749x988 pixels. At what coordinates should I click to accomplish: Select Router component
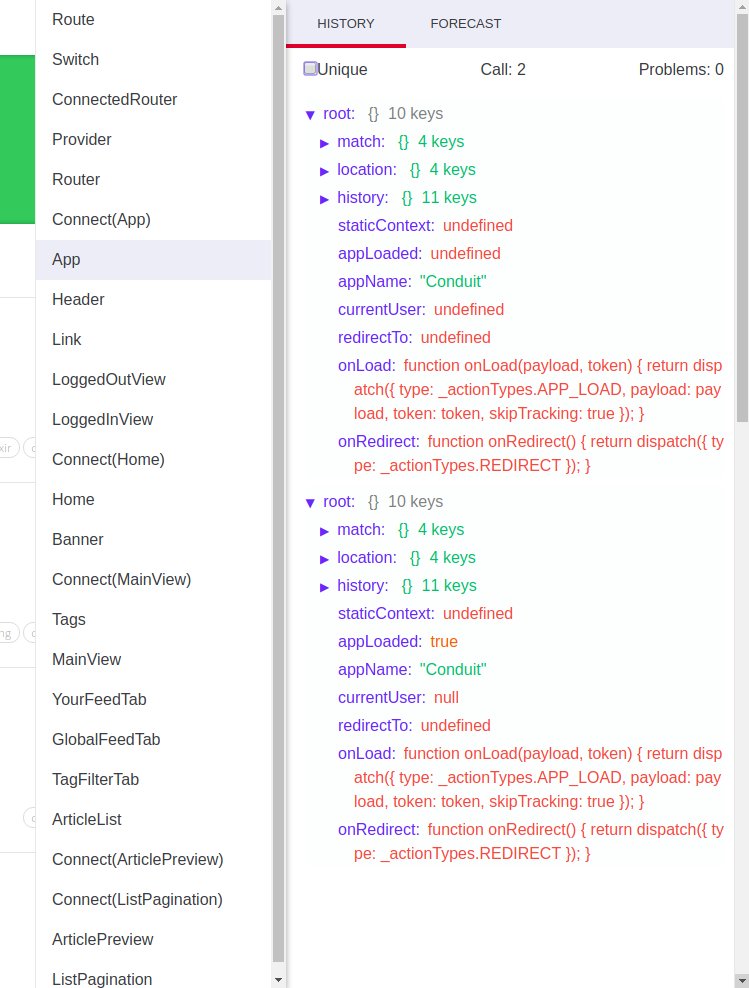(154, 180)
